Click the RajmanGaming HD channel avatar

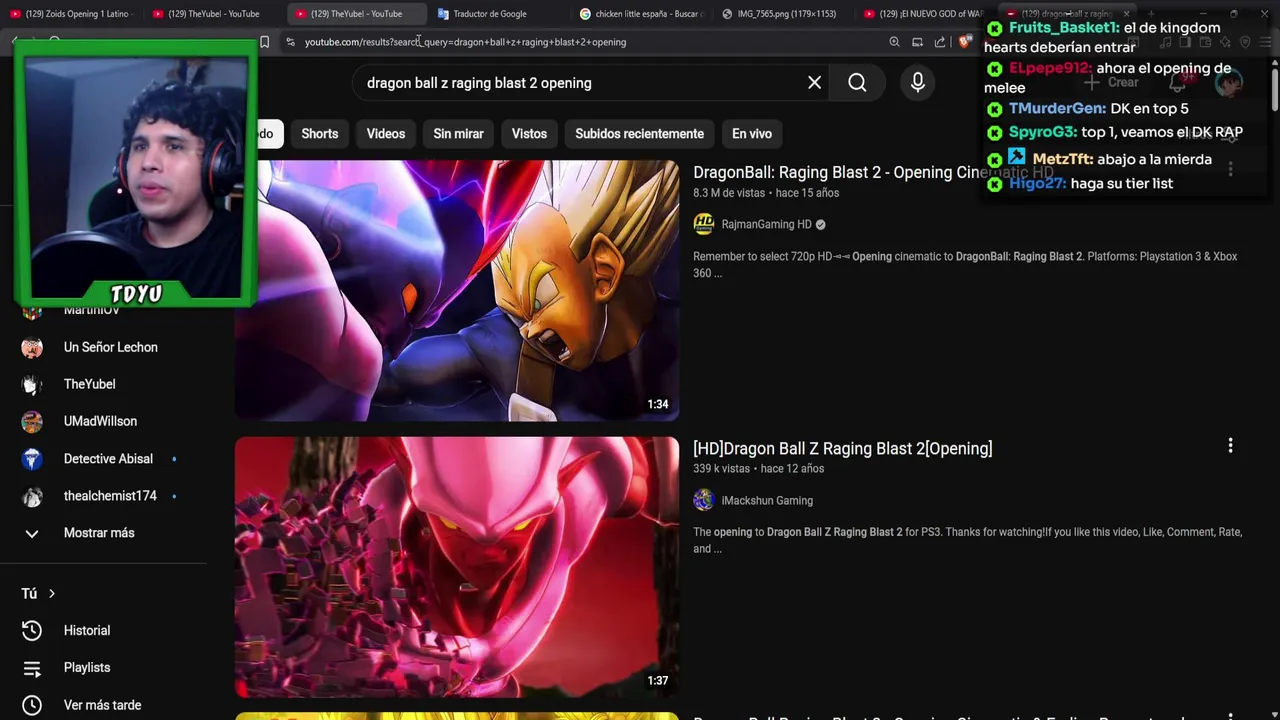pos(704,224)
